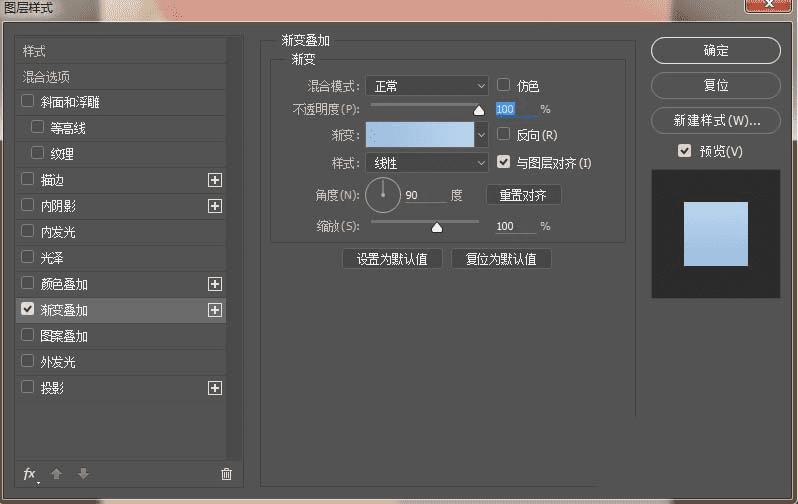This screenshot has width=798, height=504.
Task: Open the gradient picker dropdown arrow
Action: 481,135
